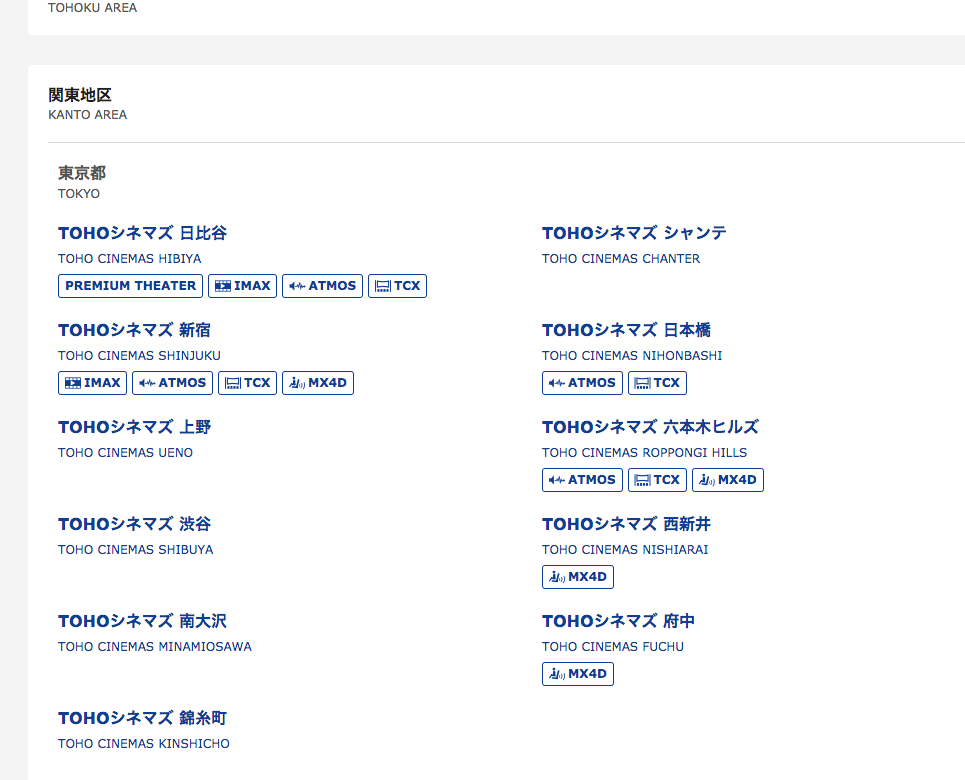Select TOHO Cinemas Shinjuku theater
The image size is (965, 780).
click(134, 331)
